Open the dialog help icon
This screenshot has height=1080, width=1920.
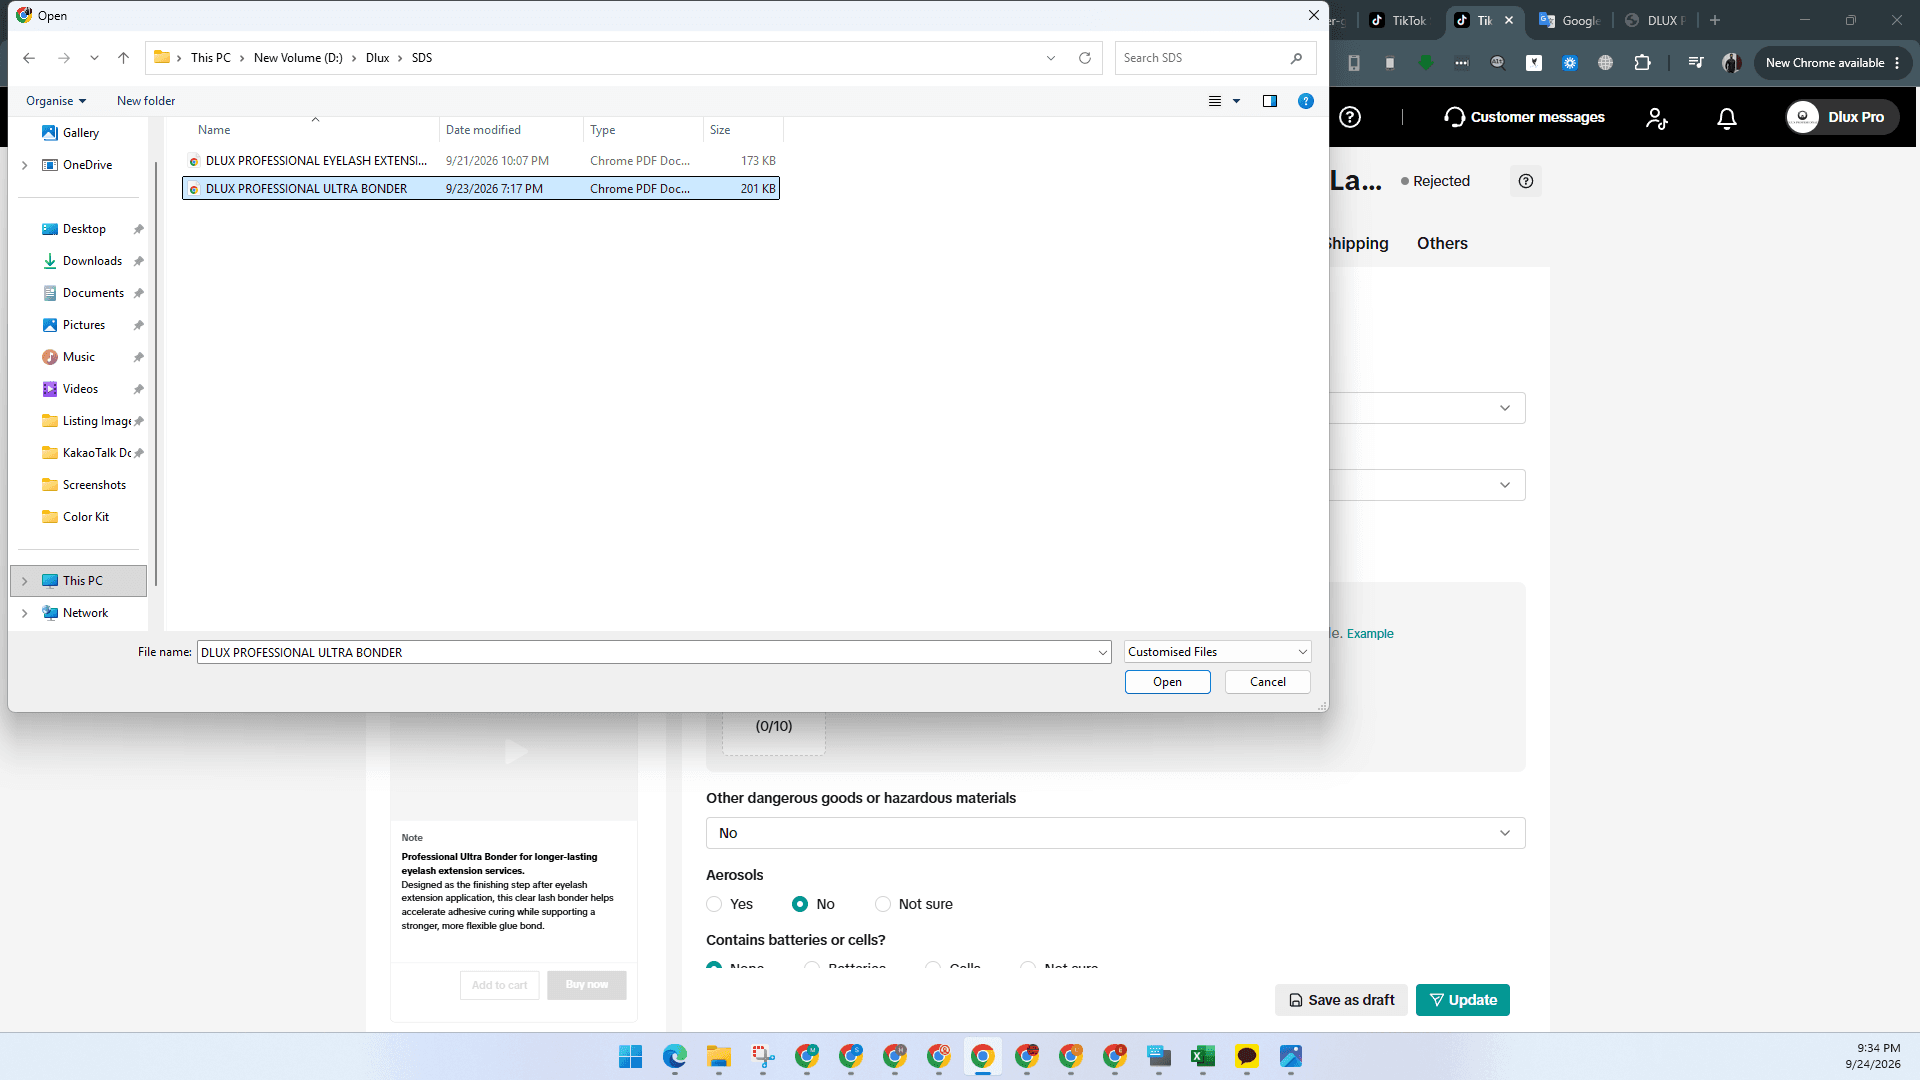click(x=1305, y=101)
